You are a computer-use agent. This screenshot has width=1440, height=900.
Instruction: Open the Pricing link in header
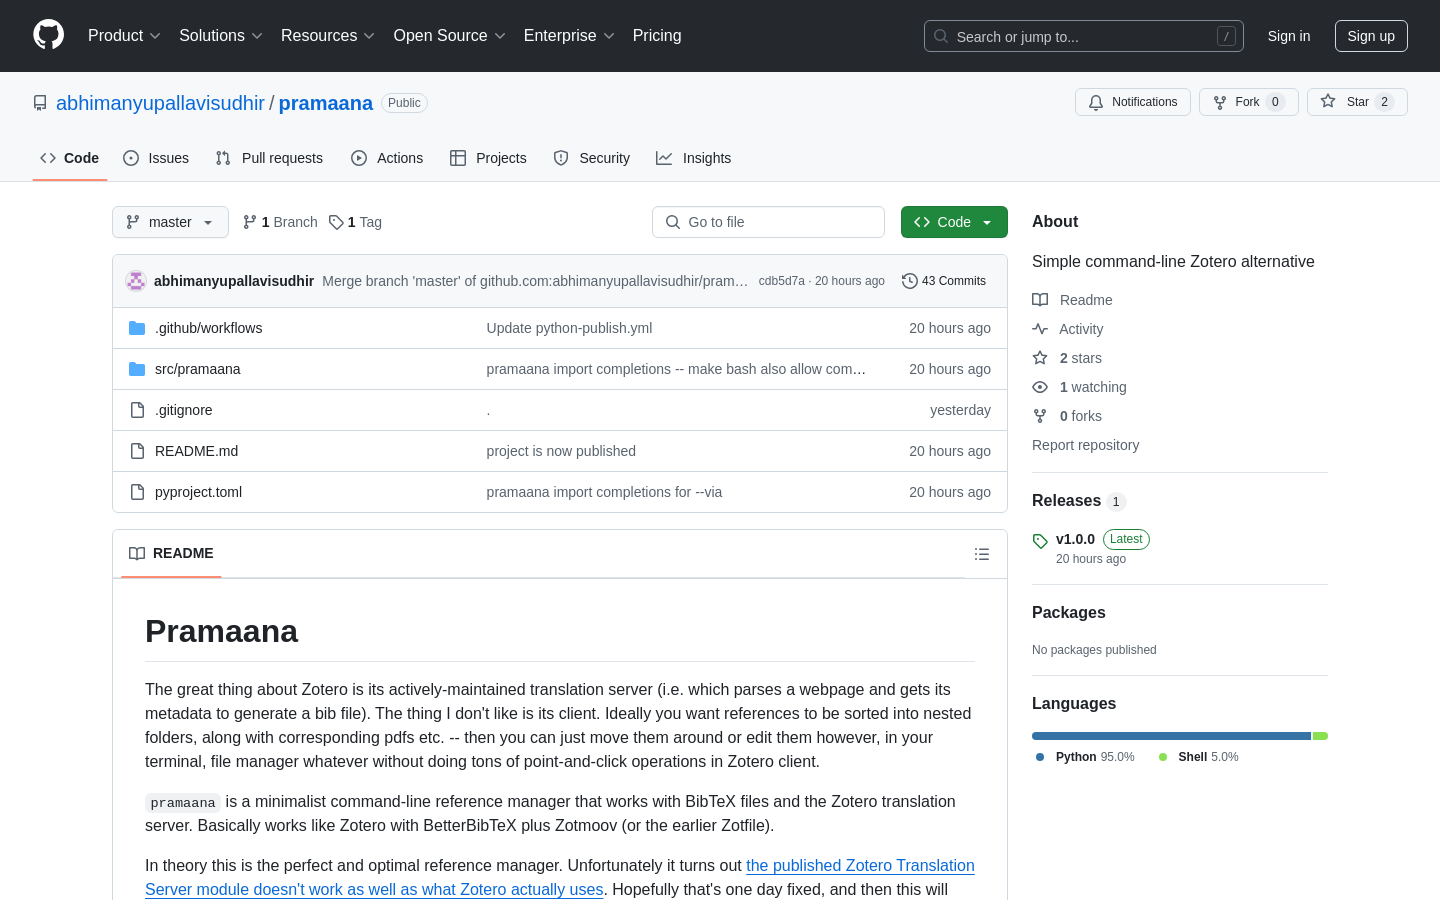point(657,35)
